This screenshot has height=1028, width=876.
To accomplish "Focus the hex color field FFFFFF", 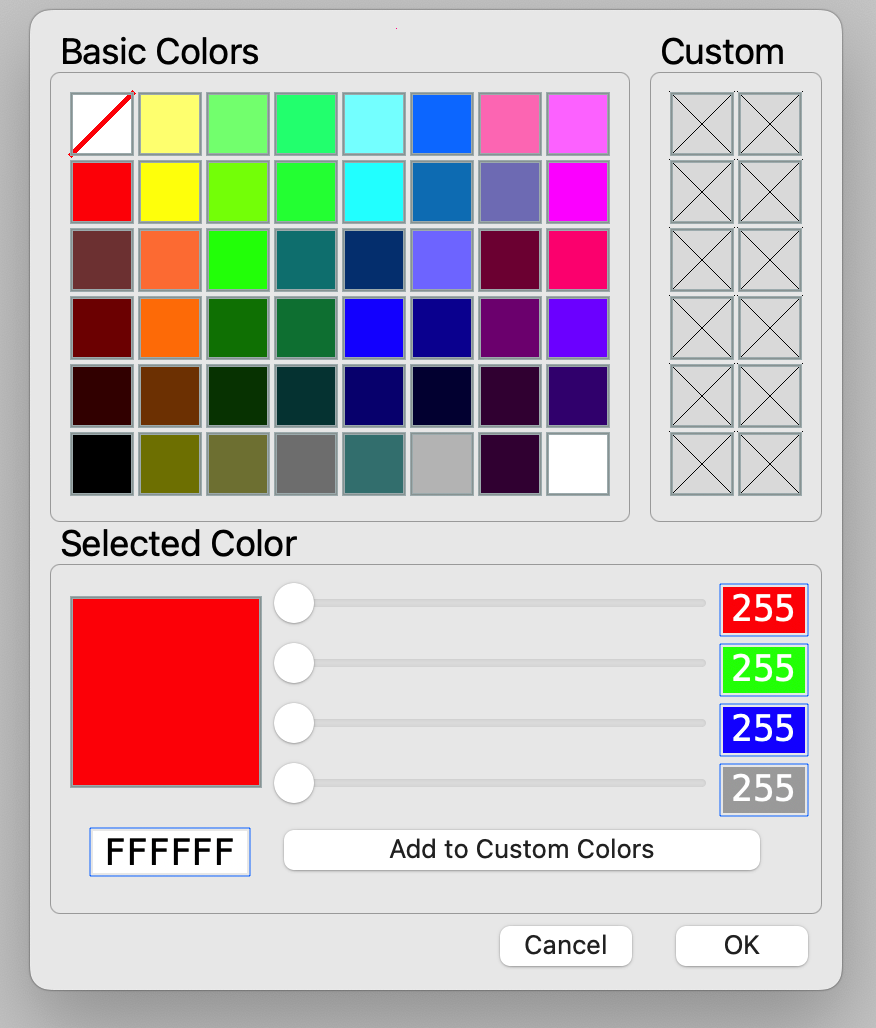I will 170,852.
